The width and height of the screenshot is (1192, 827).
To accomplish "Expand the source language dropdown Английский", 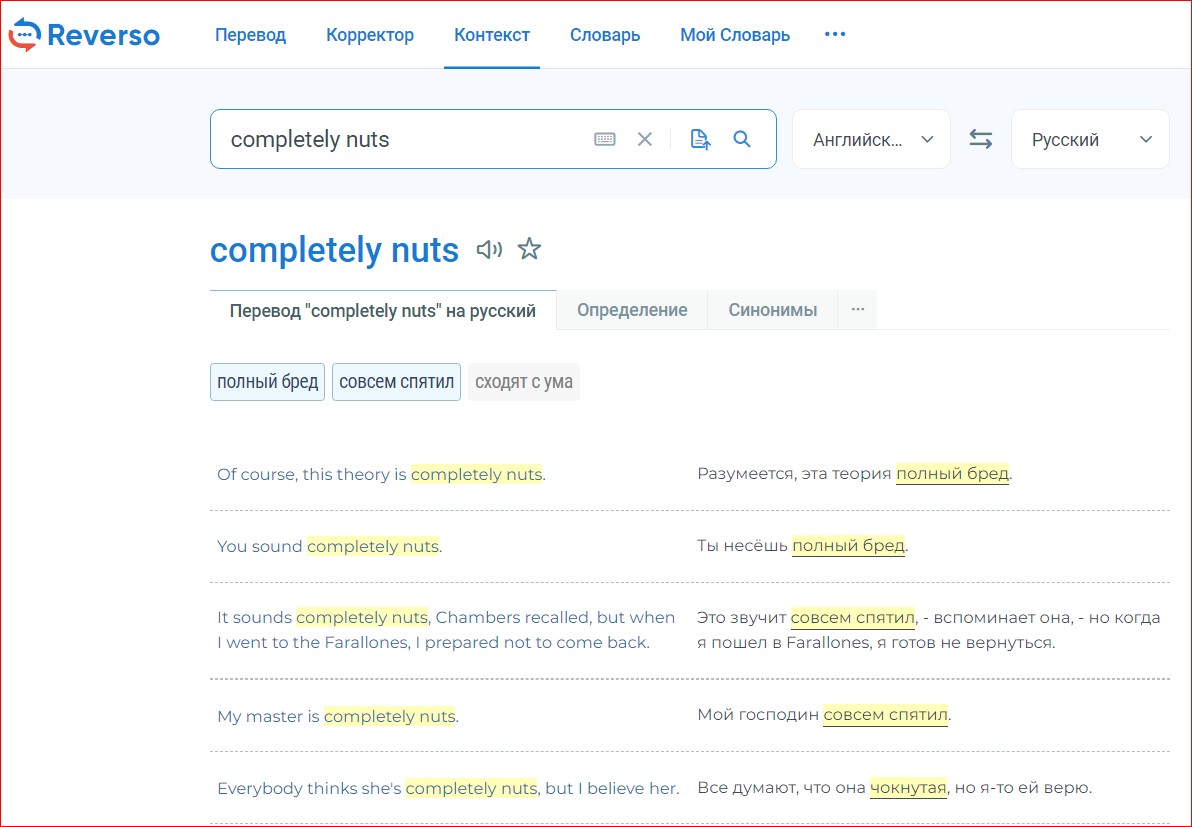I will tap(871, 139).
